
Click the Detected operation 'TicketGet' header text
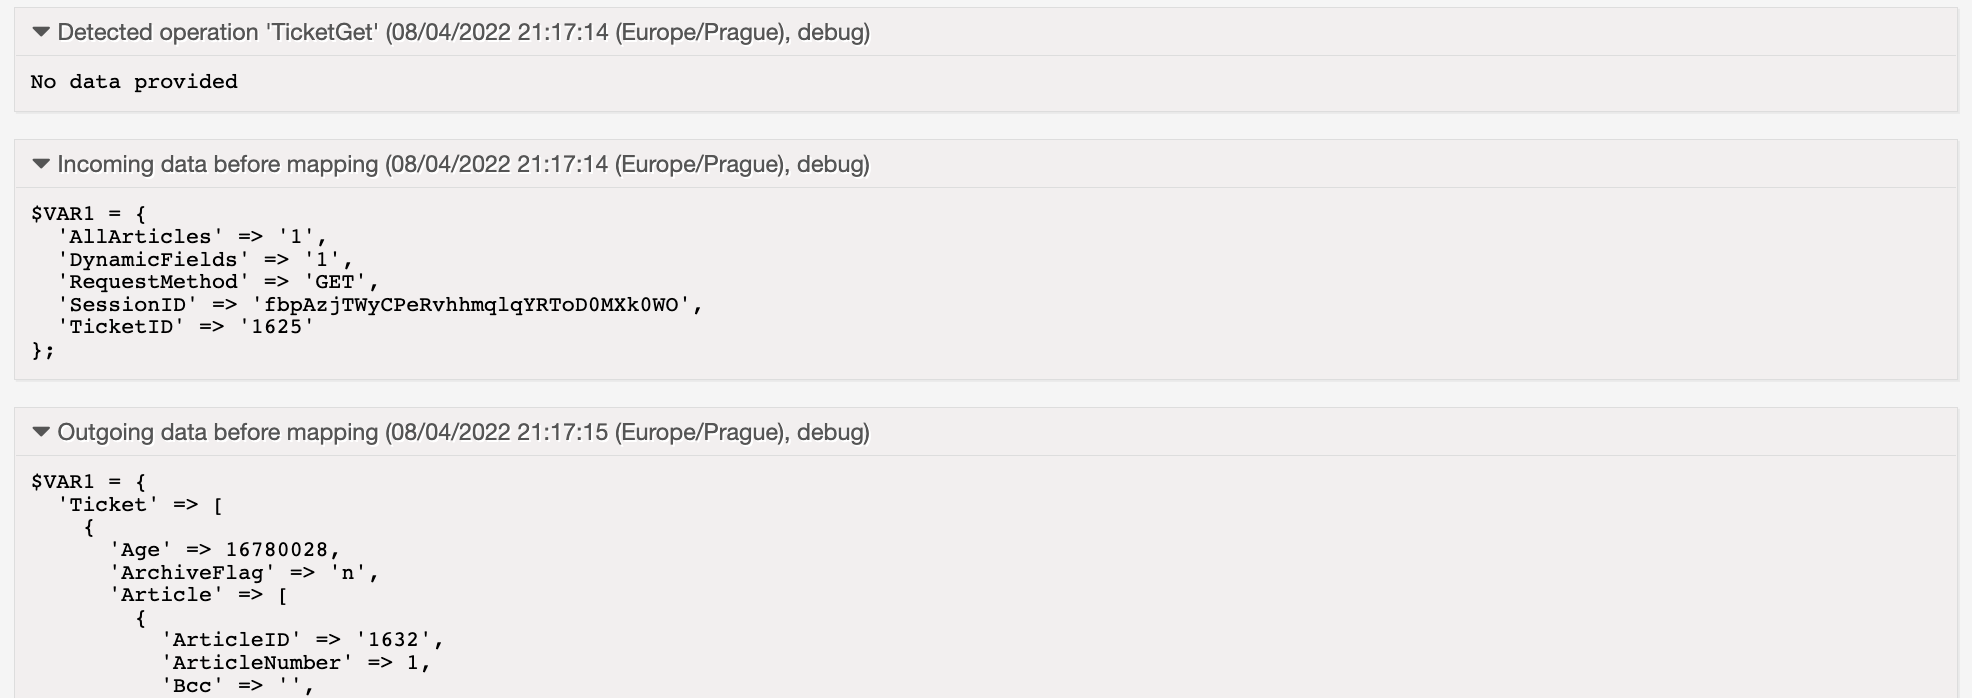point(463,32)
